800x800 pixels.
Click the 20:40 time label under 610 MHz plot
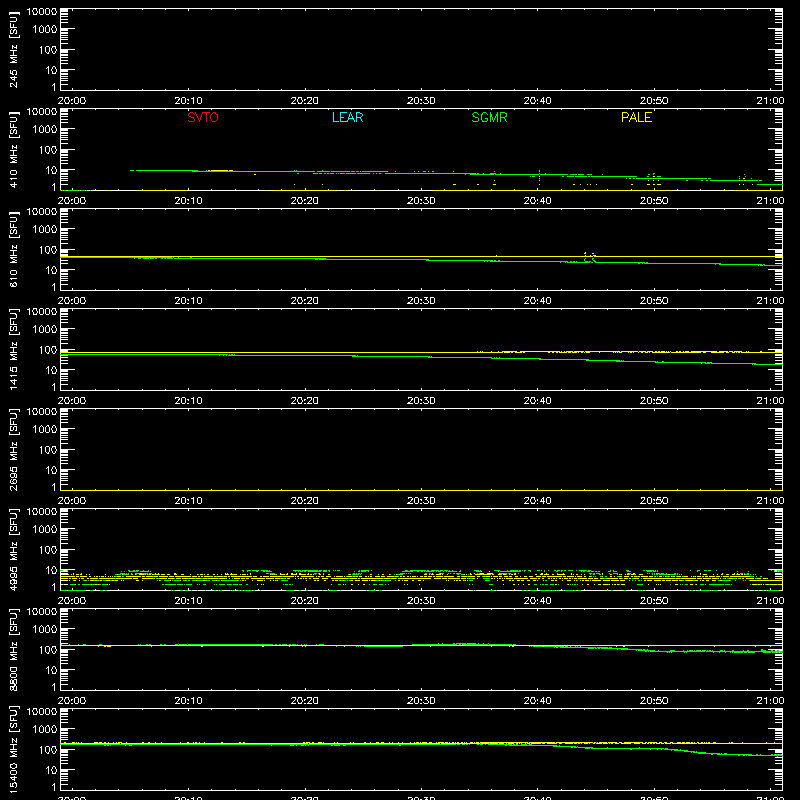[537, 301]
